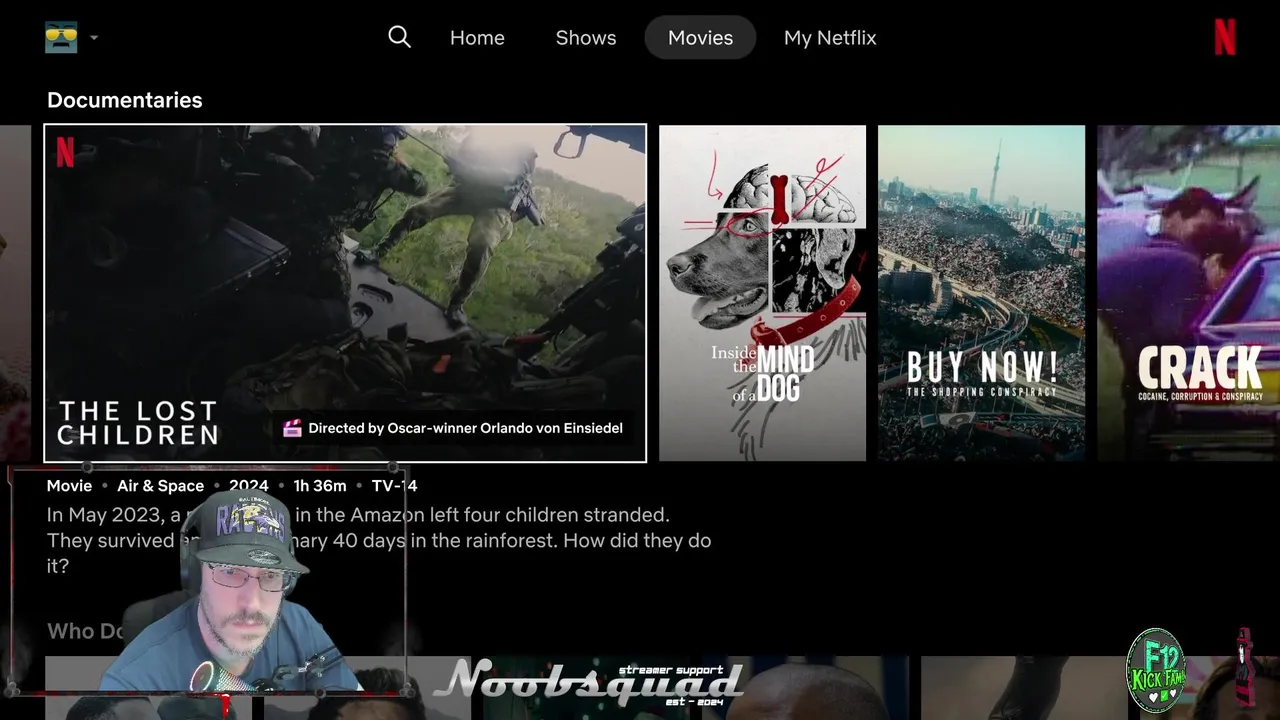Click the Documentaries row heading
Image resolution: width=1280 pixels, height=720 pixels.
pyautogui.click(x=125, y=100)
